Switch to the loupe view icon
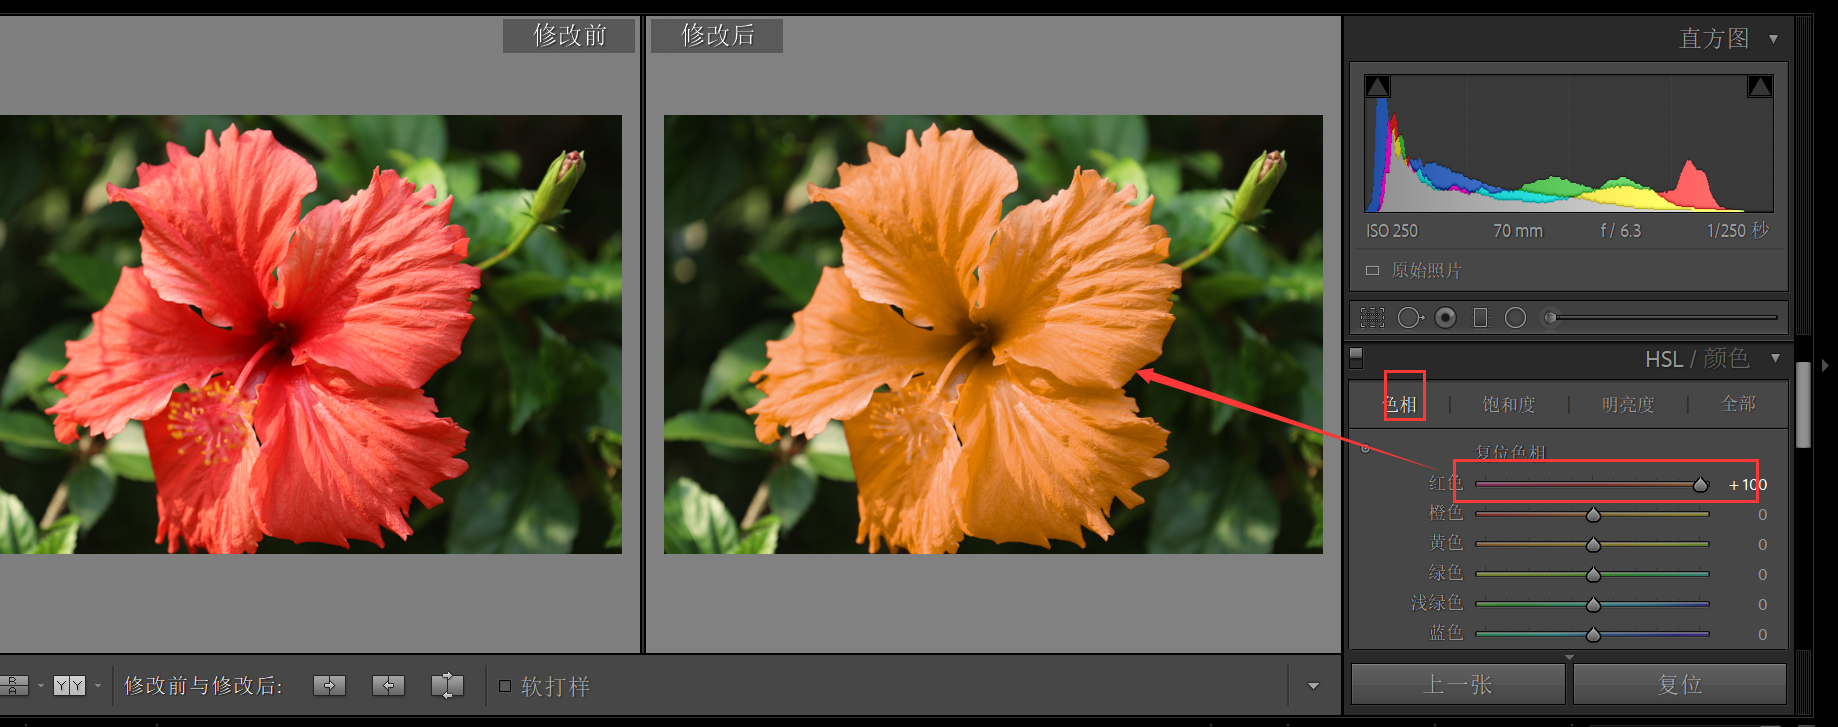Image resolution: width=1838 pixels, height=727 pixels. click(13, 685)
